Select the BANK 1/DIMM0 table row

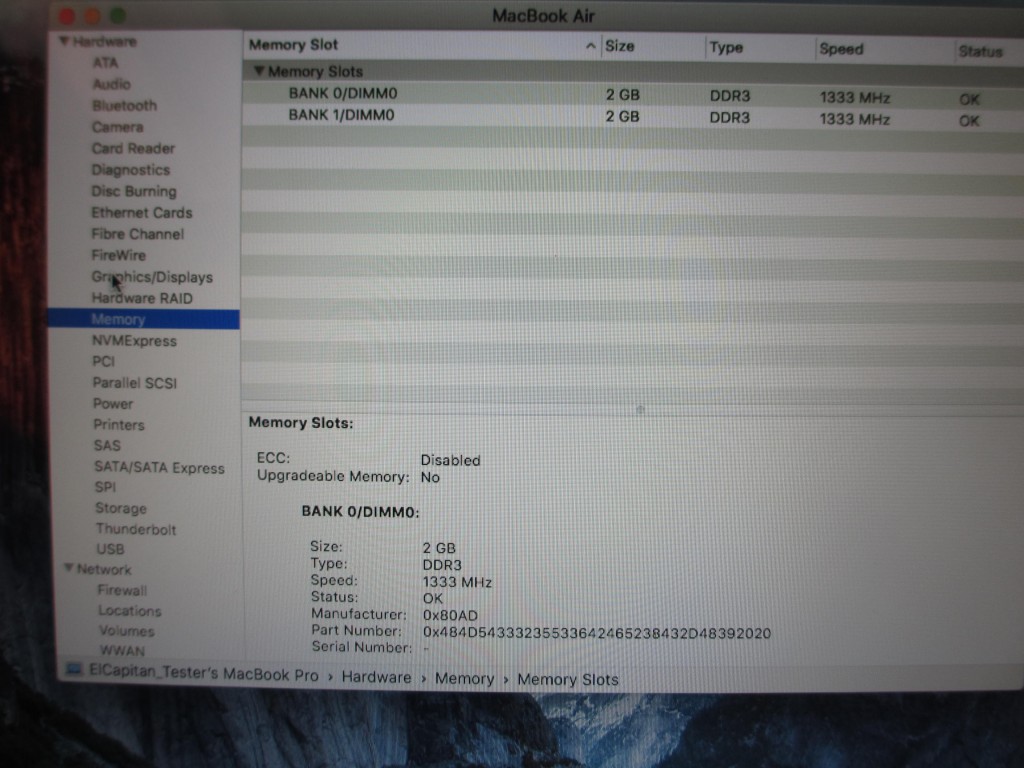click(633, 117)
